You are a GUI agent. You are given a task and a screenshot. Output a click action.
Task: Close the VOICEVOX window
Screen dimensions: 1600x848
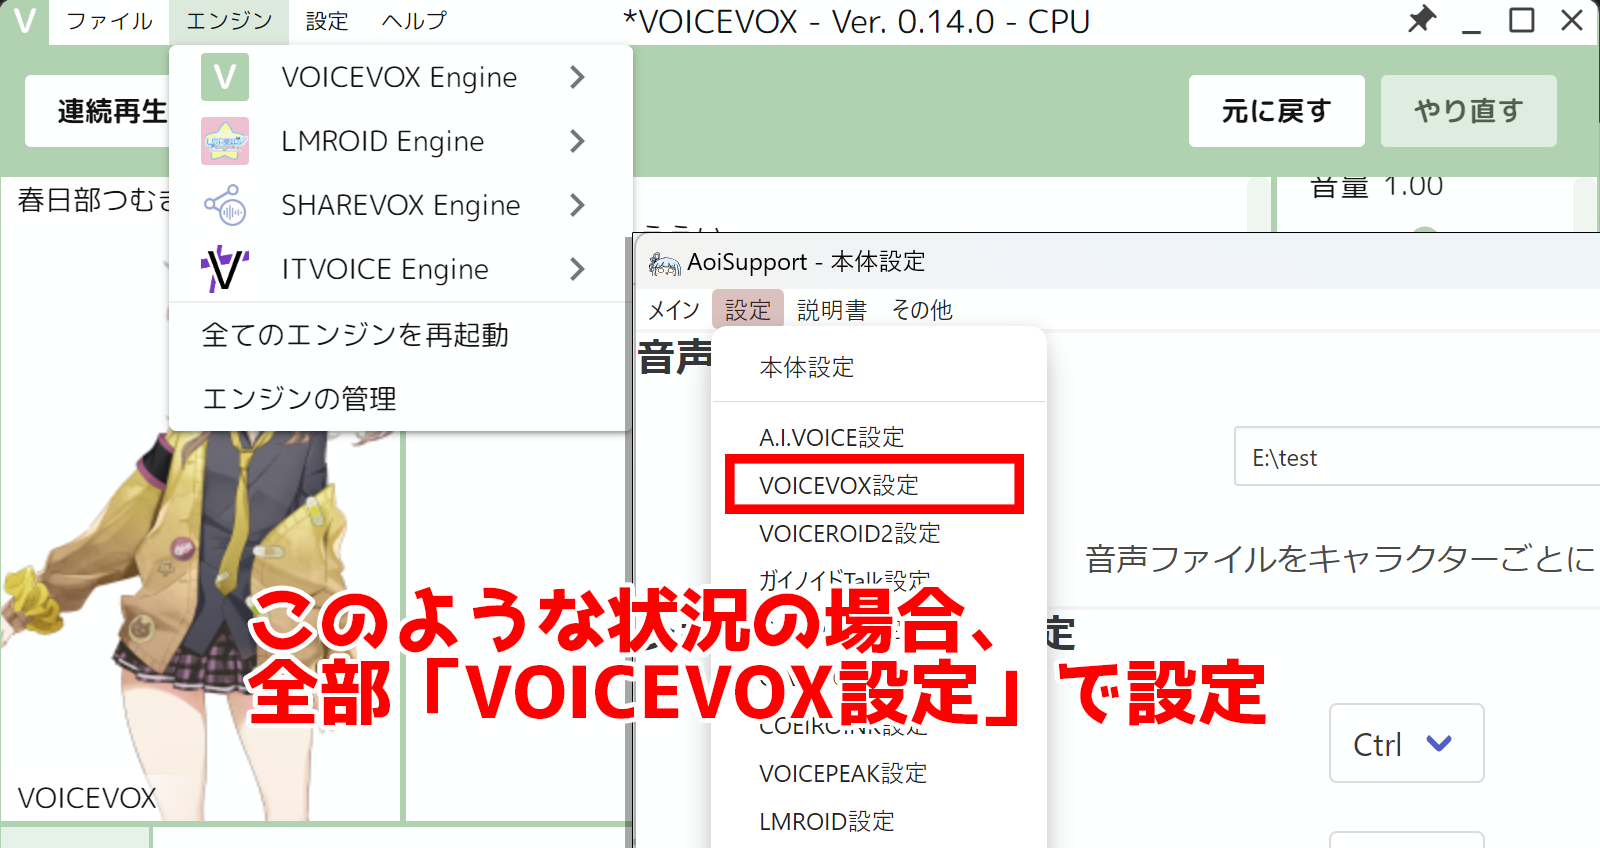(x=1572, y=20)
